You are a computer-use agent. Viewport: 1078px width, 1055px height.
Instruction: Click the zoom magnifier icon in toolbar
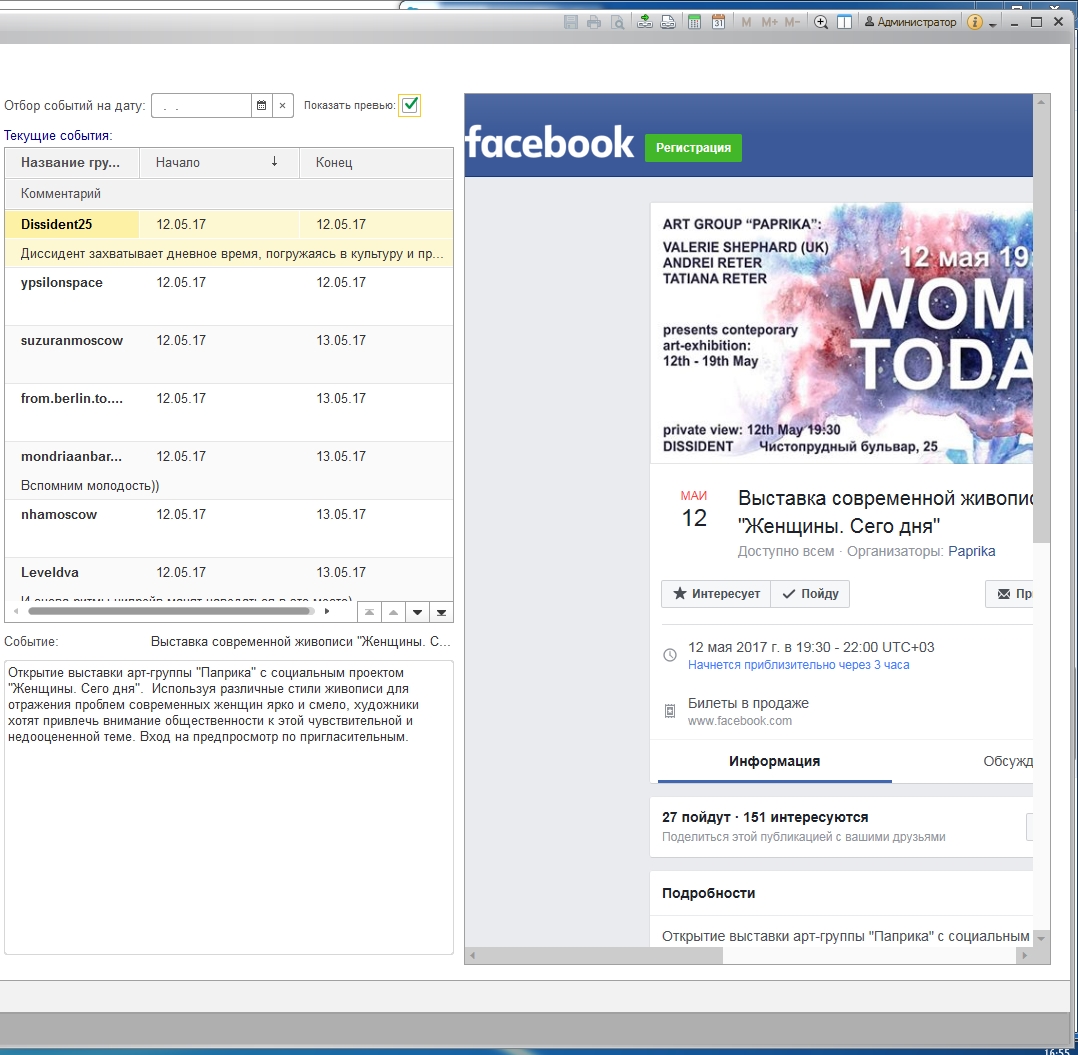coord(821,22)
